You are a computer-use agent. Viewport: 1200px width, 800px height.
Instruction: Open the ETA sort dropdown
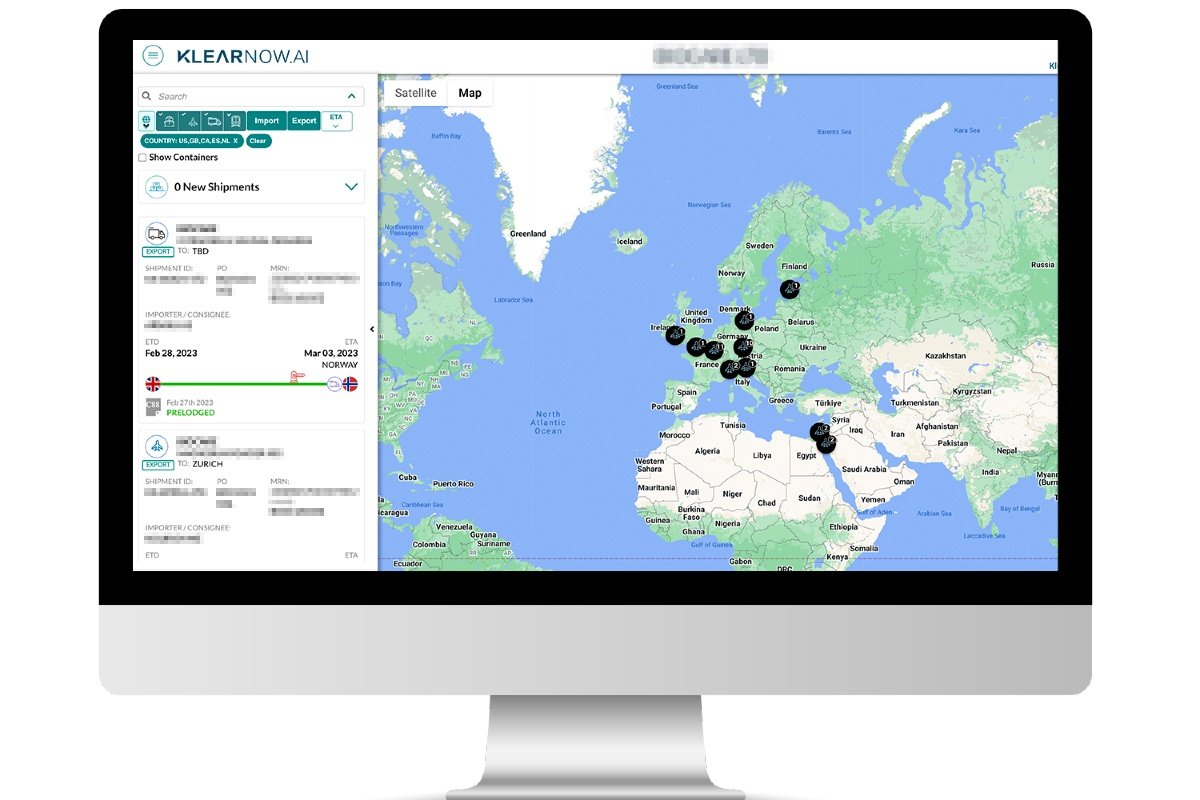click(336, 121)
